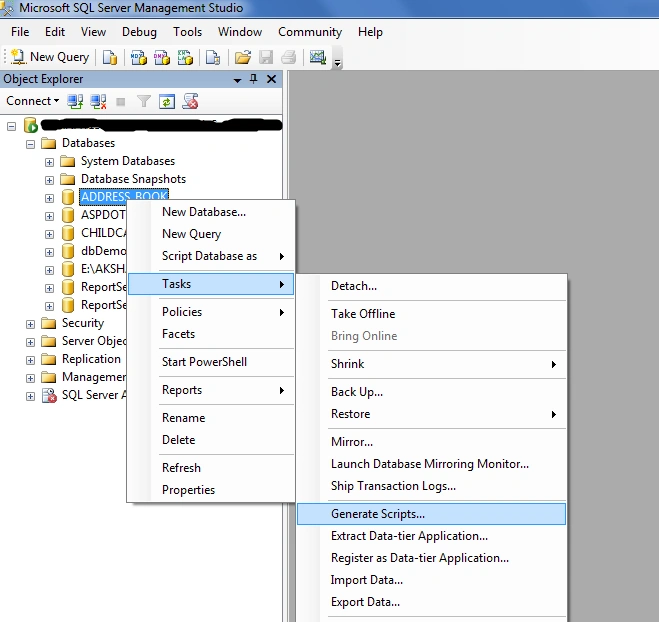Click the Open File folder icon
Viewport: 659px width, 622px height.
(x=243, y=57)
